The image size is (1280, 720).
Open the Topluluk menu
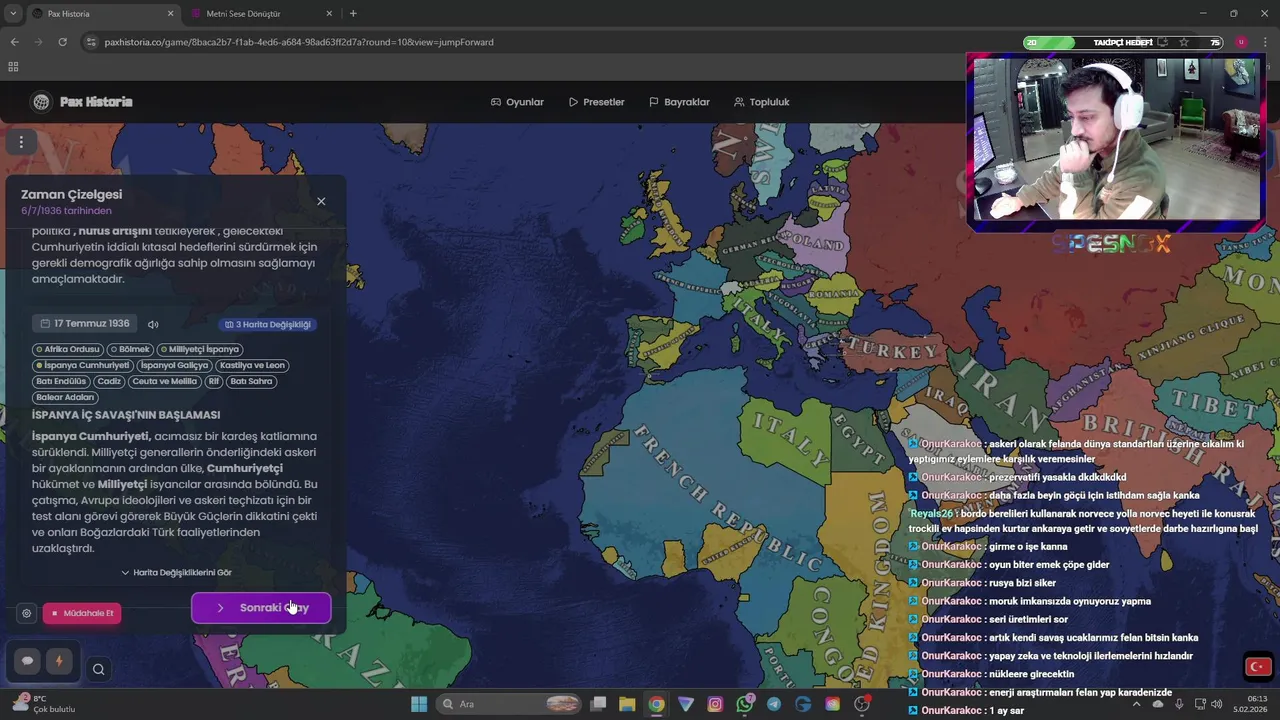click(762, 102)
